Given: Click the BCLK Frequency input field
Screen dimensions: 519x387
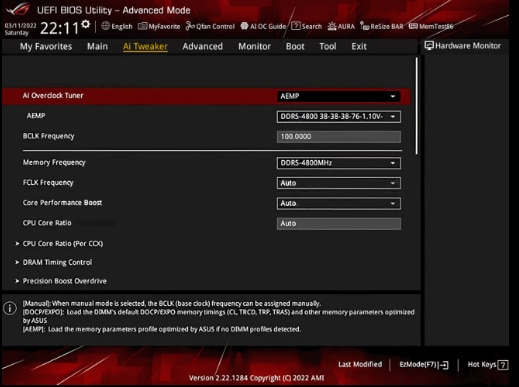Looking at the screenshot, I should point(339,137).
